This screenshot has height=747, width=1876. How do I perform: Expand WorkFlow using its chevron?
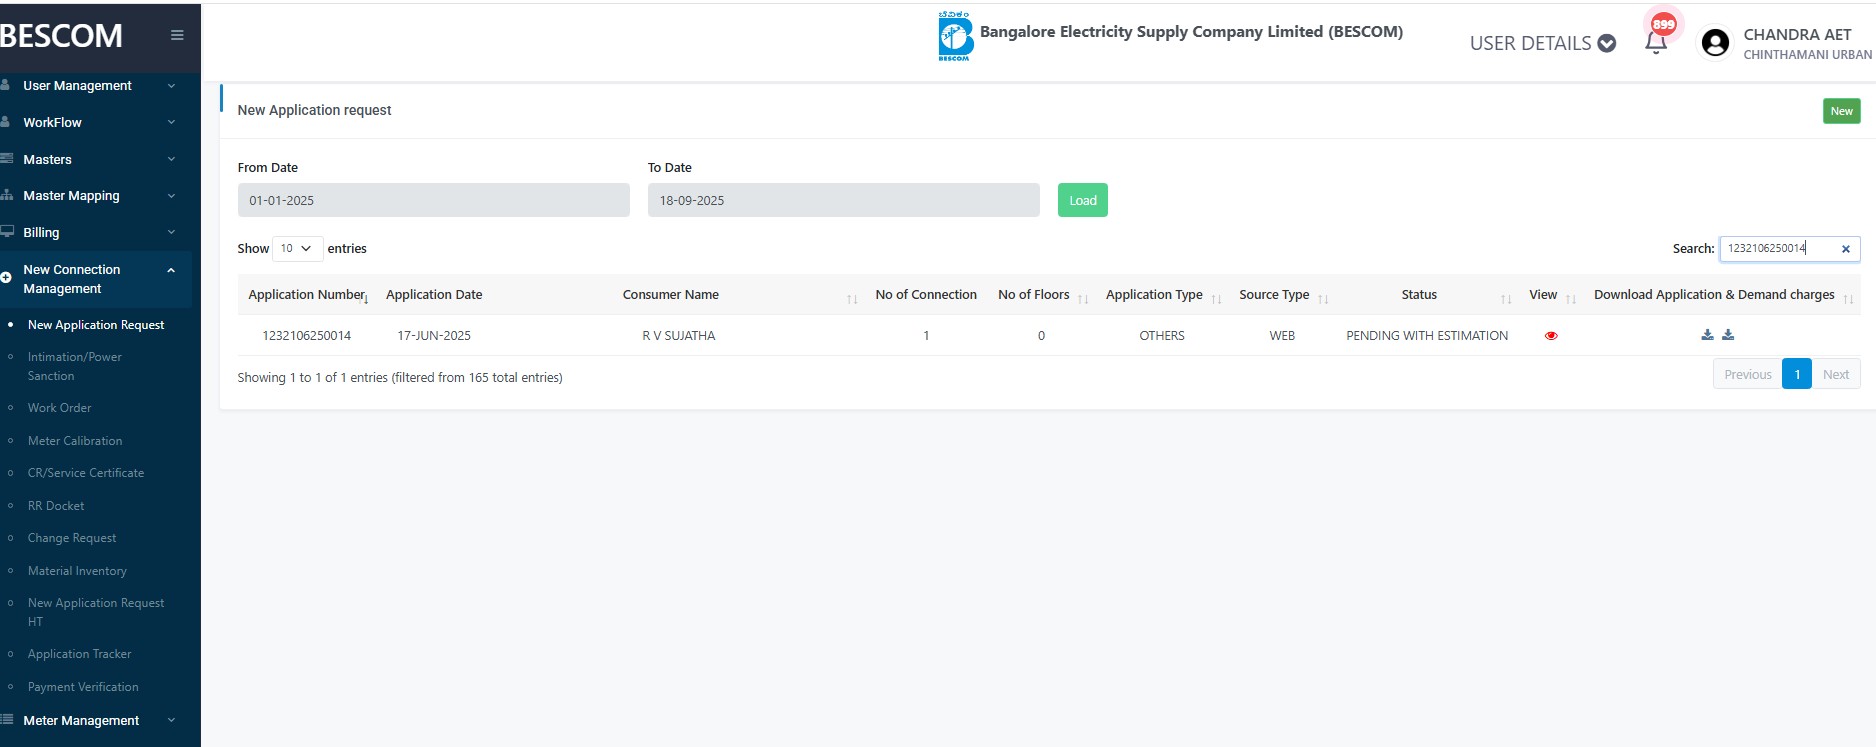pos(171,122)
